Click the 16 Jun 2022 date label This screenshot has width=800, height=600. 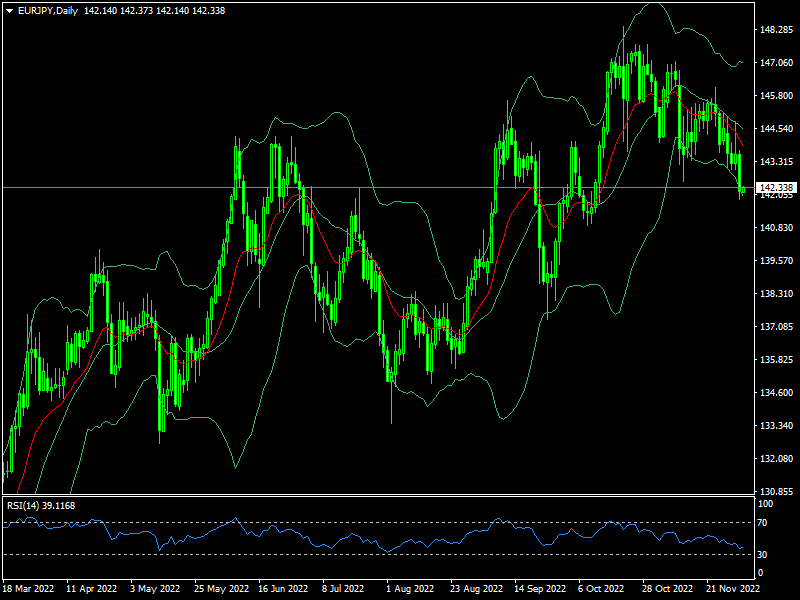[x=283, y=588]
